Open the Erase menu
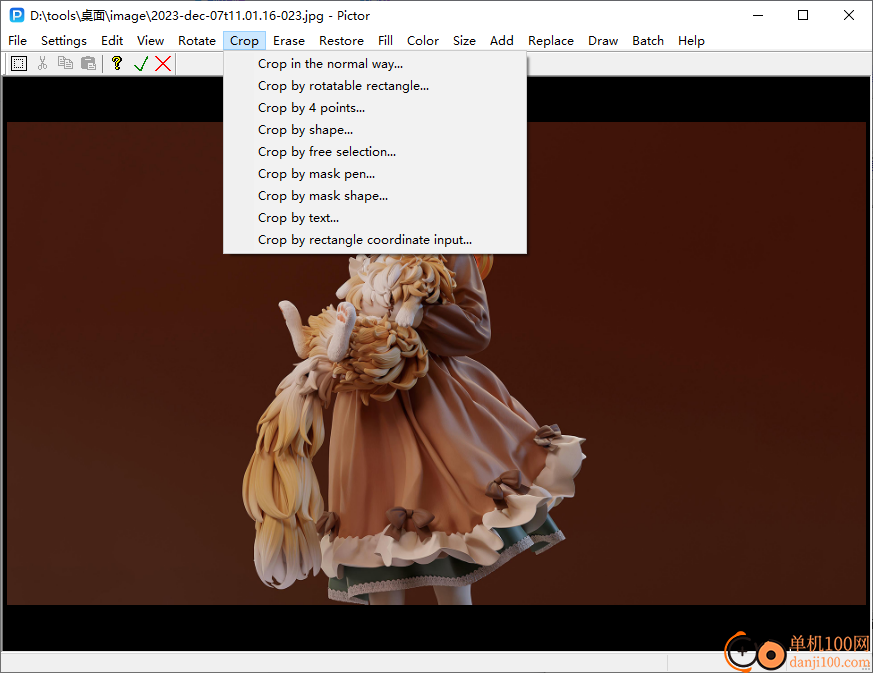This screenshot has width=873, height=673. point(289,41)
